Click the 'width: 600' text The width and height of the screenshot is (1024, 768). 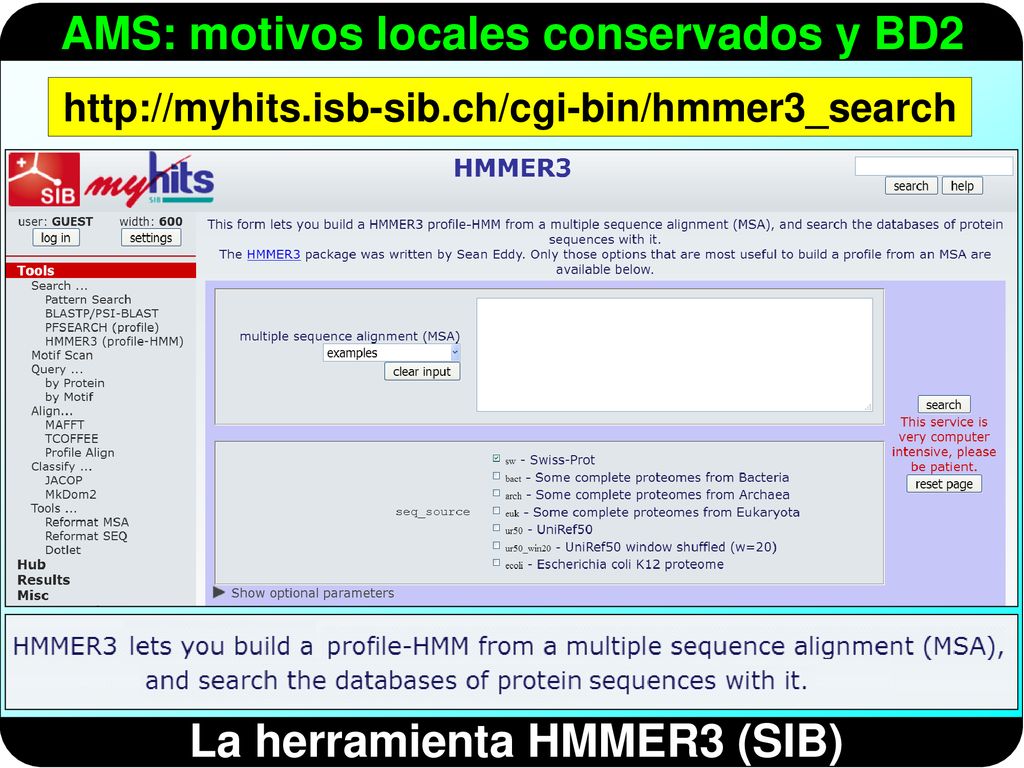click(x=151, y=221)
